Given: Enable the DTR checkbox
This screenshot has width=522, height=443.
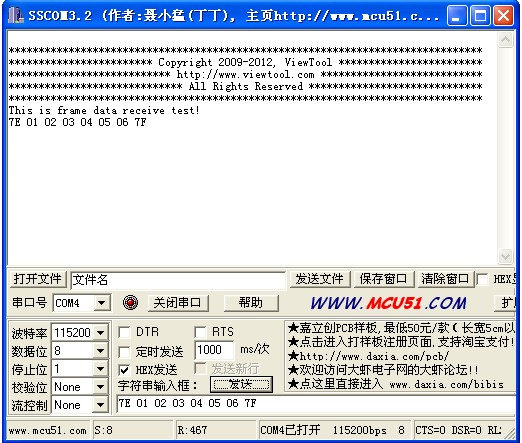Looking at the screenshot, I should 124,332.
